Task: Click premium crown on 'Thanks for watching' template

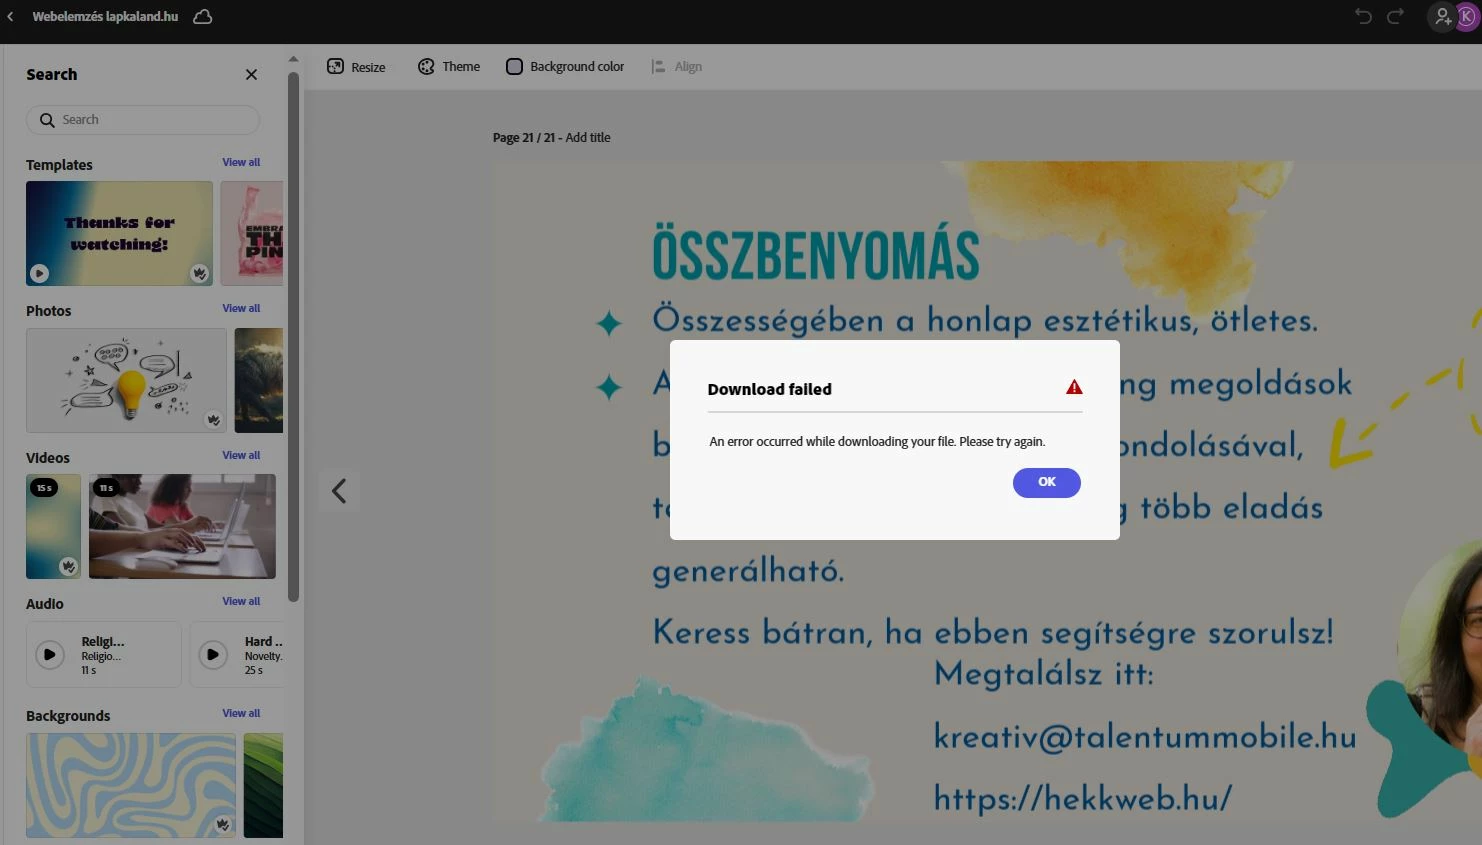Action: pos(199,273)
